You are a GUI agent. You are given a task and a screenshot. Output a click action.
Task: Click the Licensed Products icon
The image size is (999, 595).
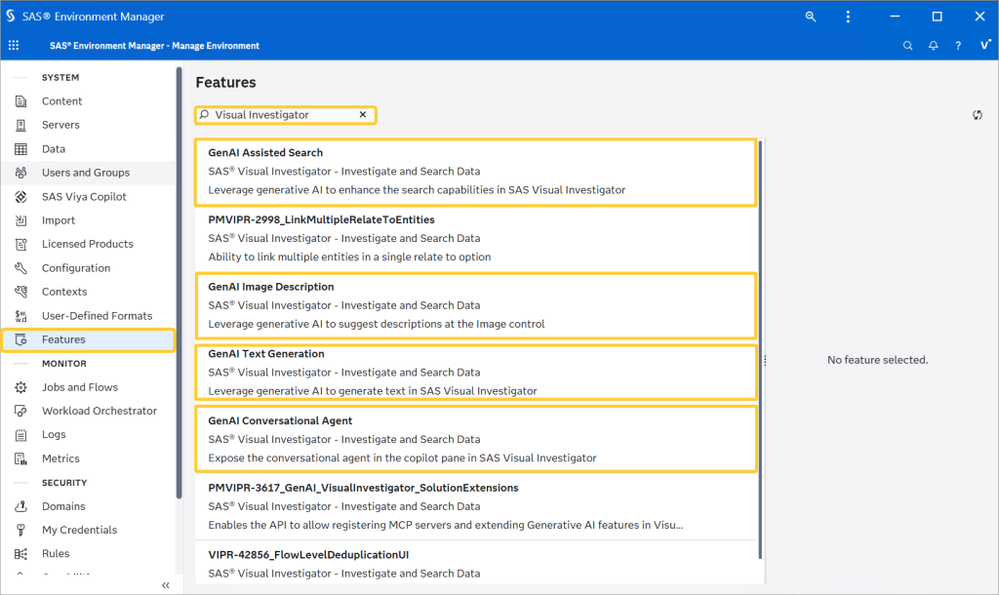[x=21, y=244]
